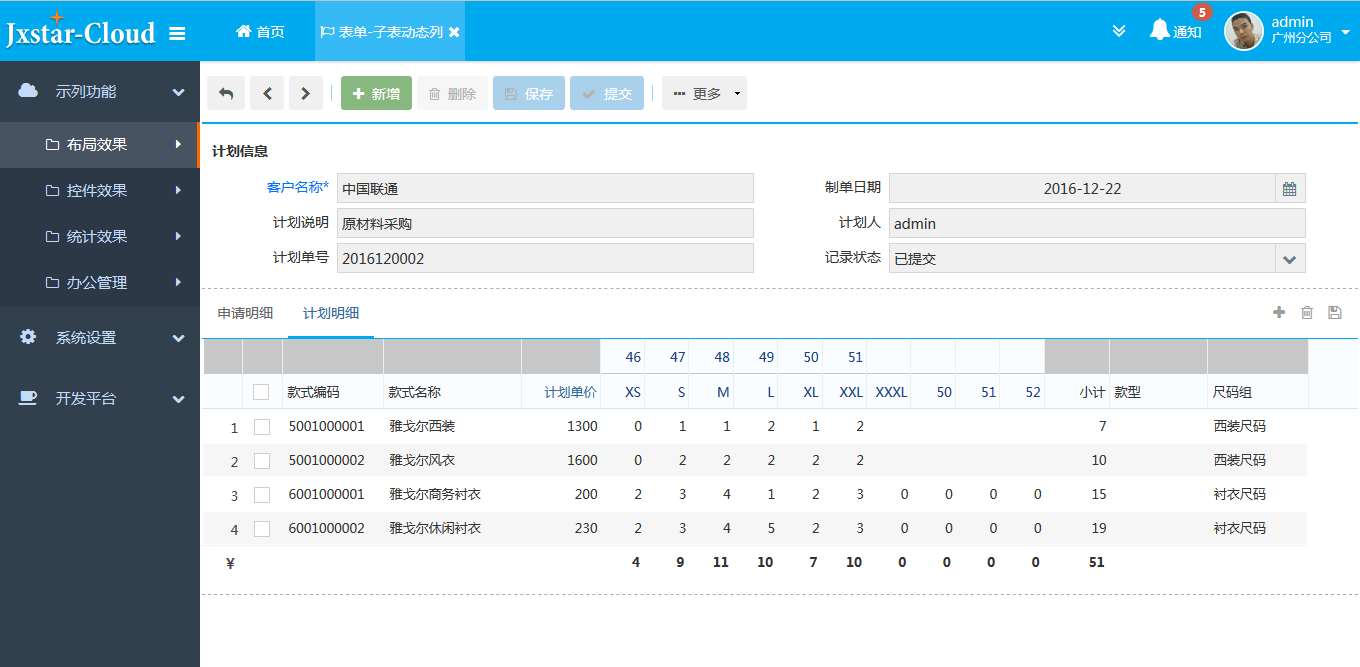Click the 提交 submit button

tap(607, 93)
